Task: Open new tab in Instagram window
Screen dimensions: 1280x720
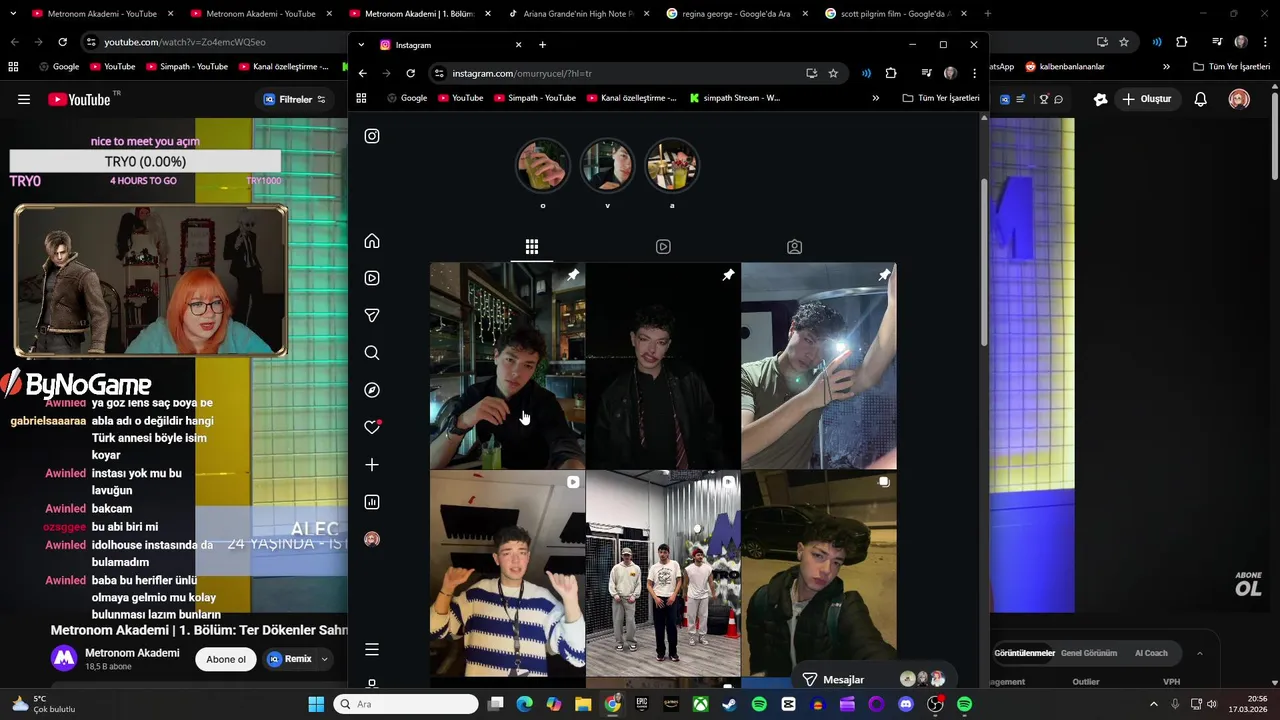Action: click(542, 45)
